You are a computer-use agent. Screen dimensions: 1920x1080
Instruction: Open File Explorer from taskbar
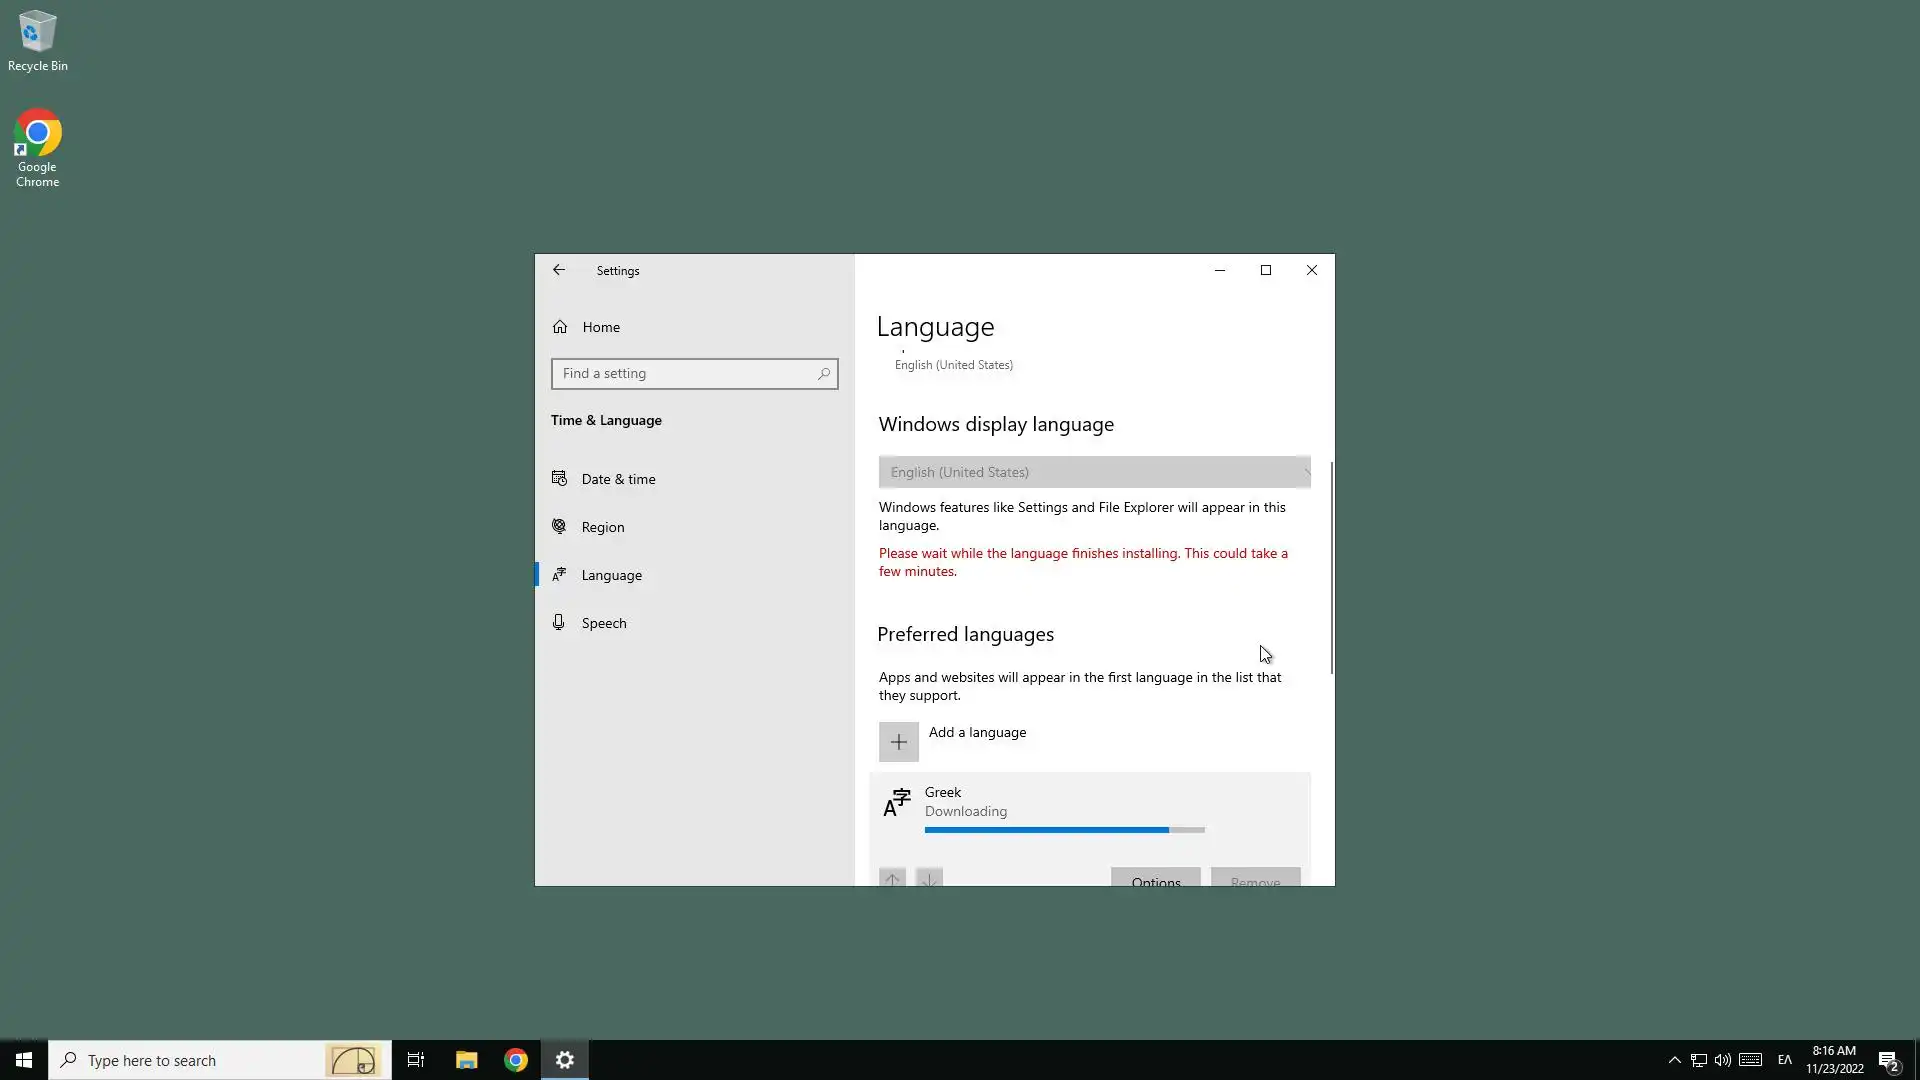tap(466, 1060)
